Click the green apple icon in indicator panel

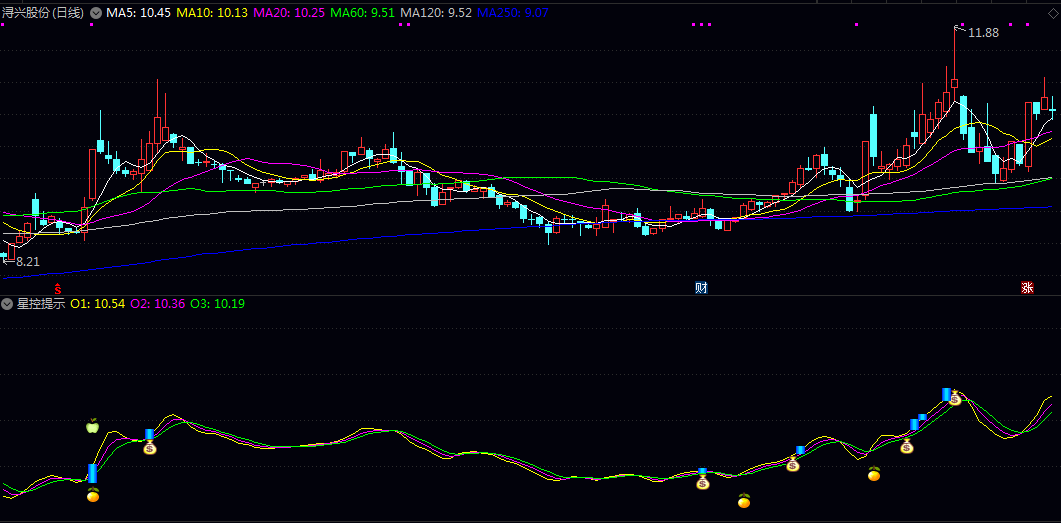(93, 427)
